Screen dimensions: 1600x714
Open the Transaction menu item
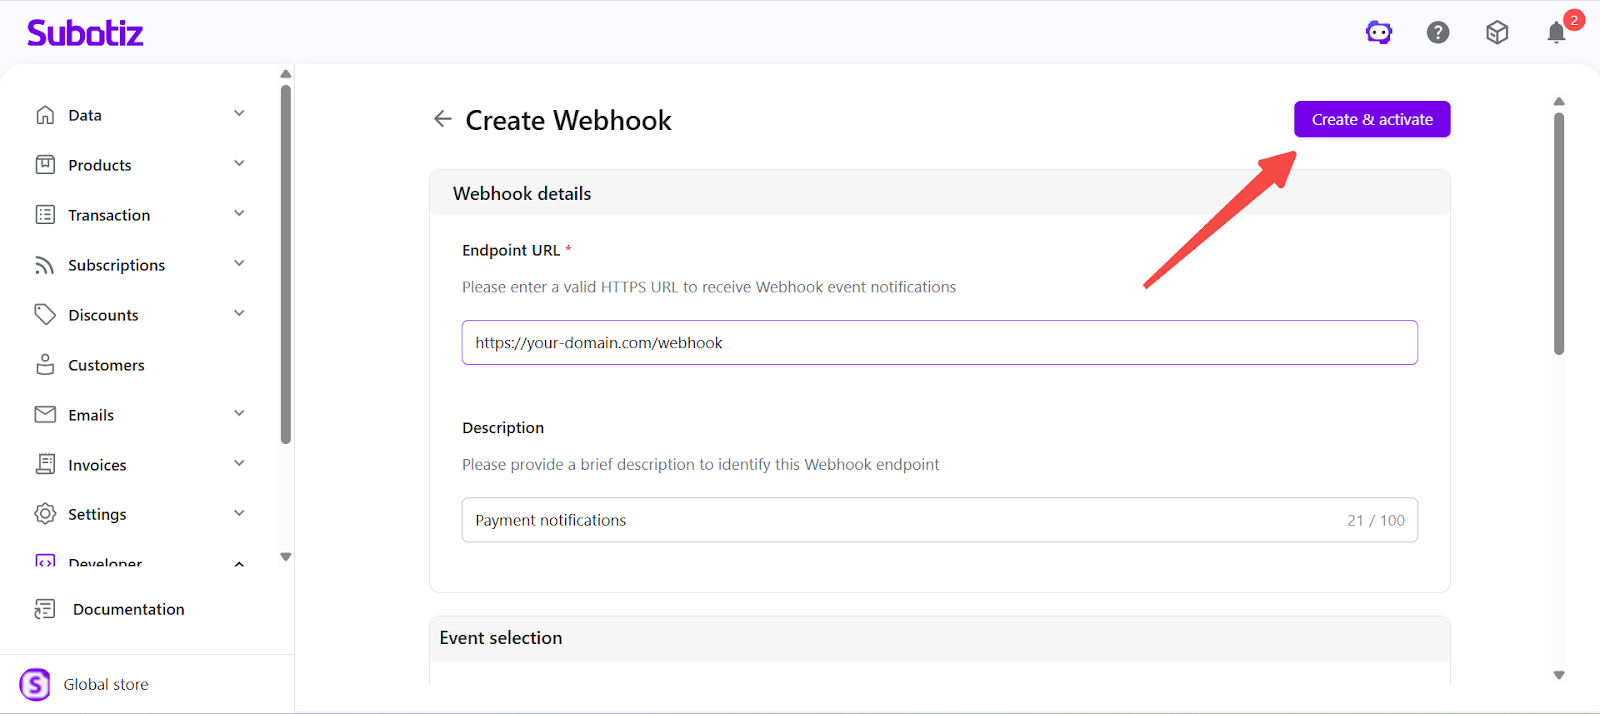(x=109, y=215)
